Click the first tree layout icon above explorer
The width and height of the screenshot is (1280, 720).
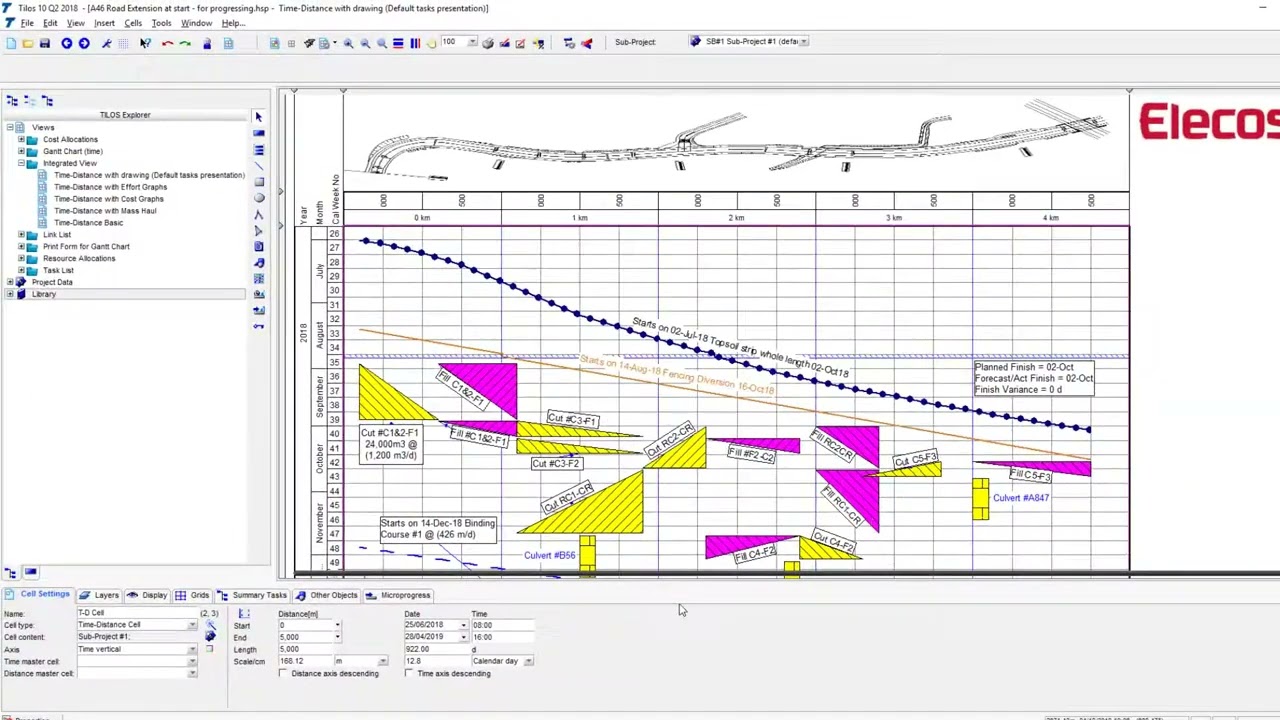click(x=12, y=101)
